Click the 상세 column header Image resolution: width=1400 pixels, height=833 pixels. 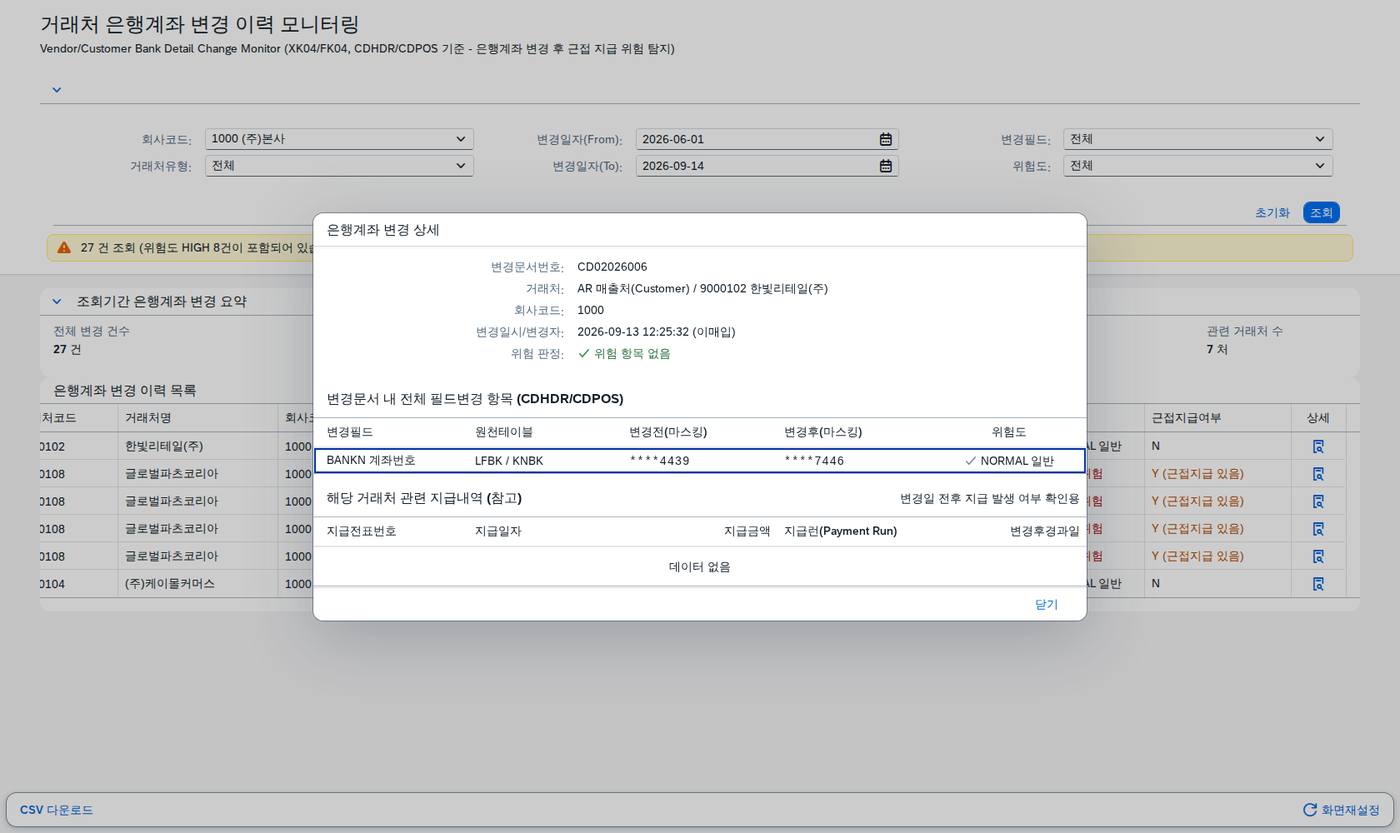pos(1318,418)
